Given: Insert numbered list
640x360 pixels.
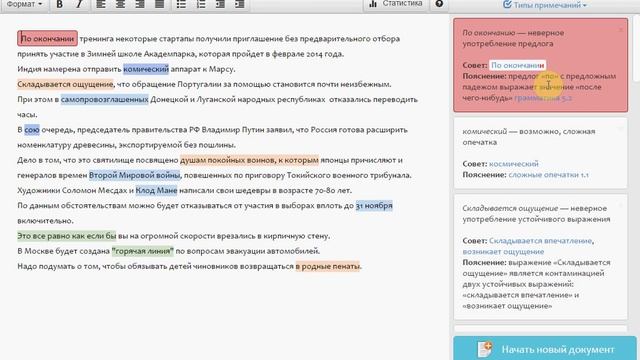Looking at the screenshot, I should [201, 4].
